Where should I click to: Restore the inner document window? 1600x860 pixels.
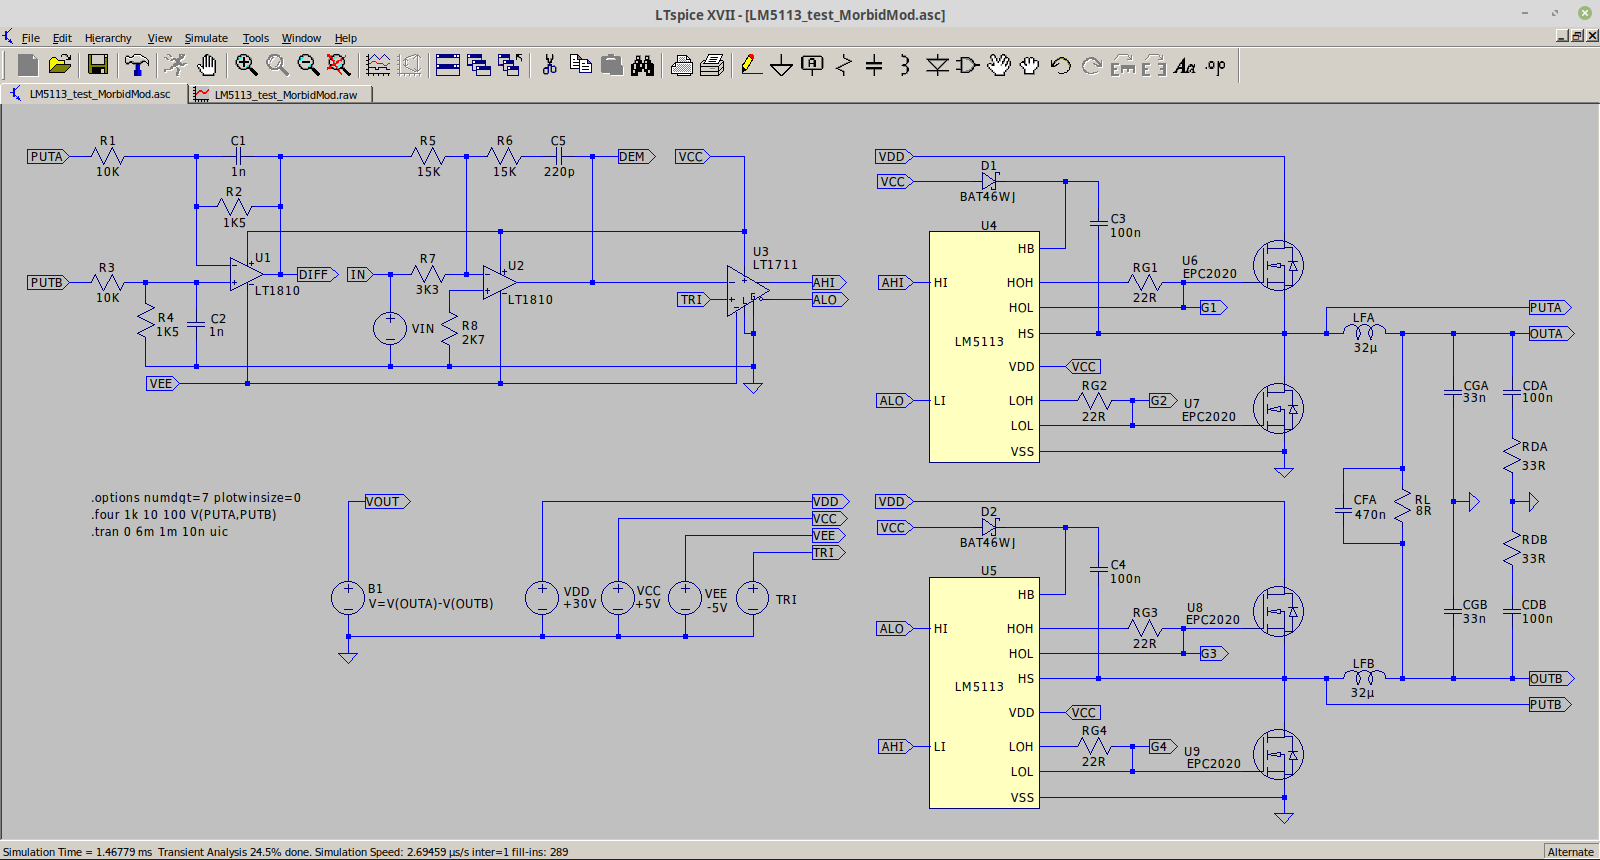(1577, 36)
